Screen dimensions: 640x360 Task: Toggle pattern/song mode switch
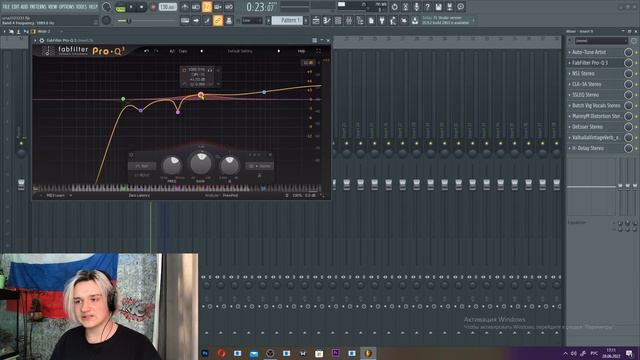click(120, 7)
